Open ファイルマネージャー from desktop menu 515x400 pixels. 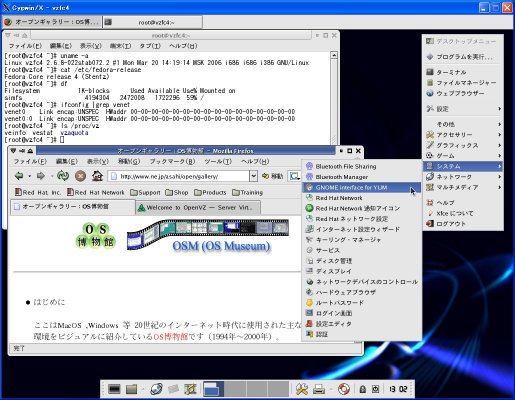click(x=463, y=83)
